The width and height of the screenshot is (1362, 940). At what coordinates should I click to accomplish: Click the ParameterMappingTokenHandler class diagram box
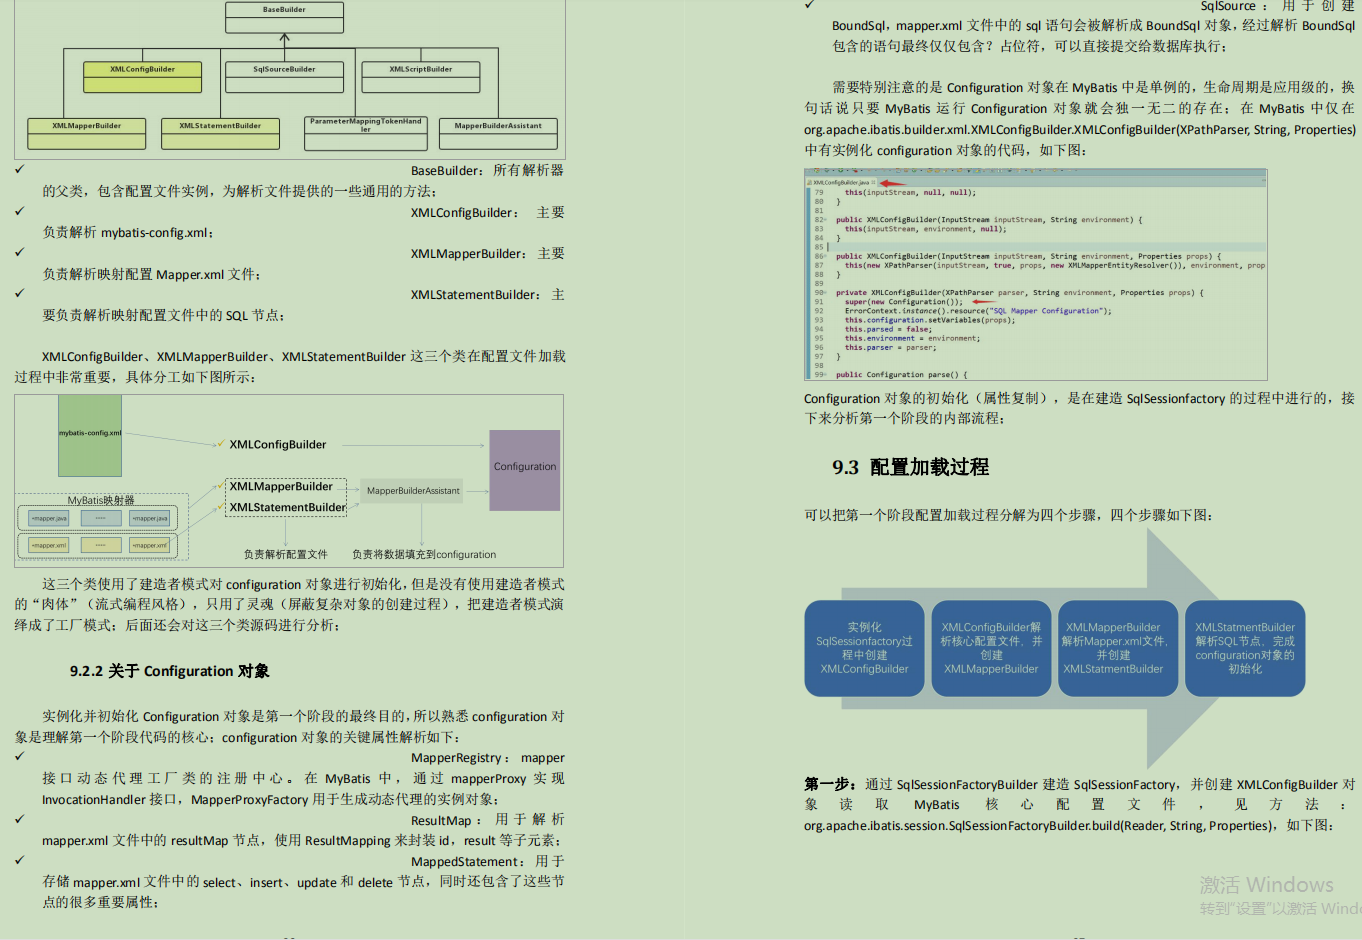tap(366, 133)
